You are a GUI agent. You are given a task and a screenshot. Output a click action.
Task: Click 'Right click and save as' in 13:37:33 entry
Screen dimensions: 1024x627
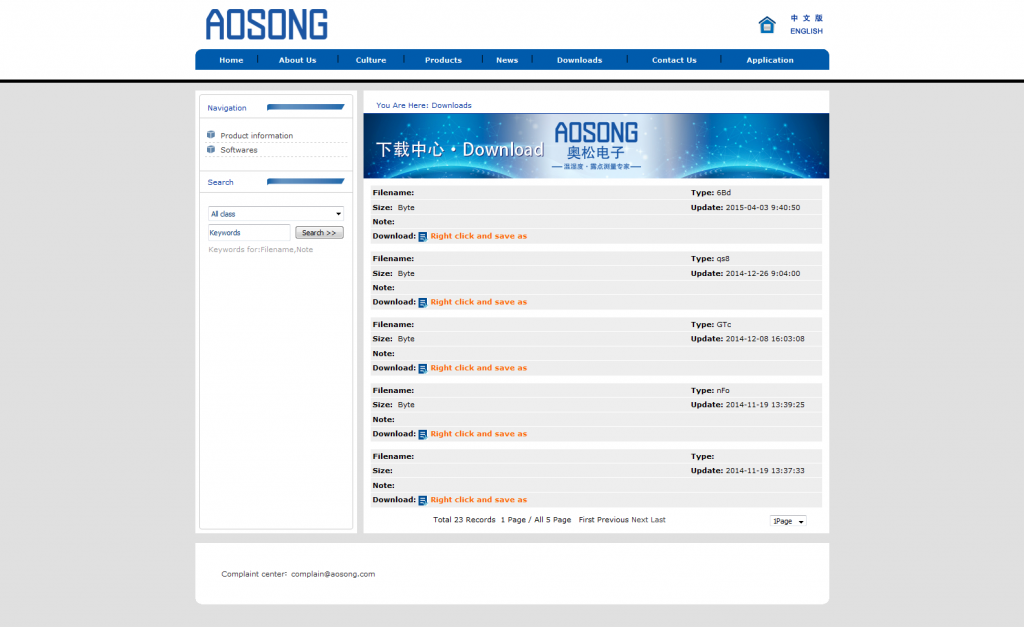(x=479, y=500)
